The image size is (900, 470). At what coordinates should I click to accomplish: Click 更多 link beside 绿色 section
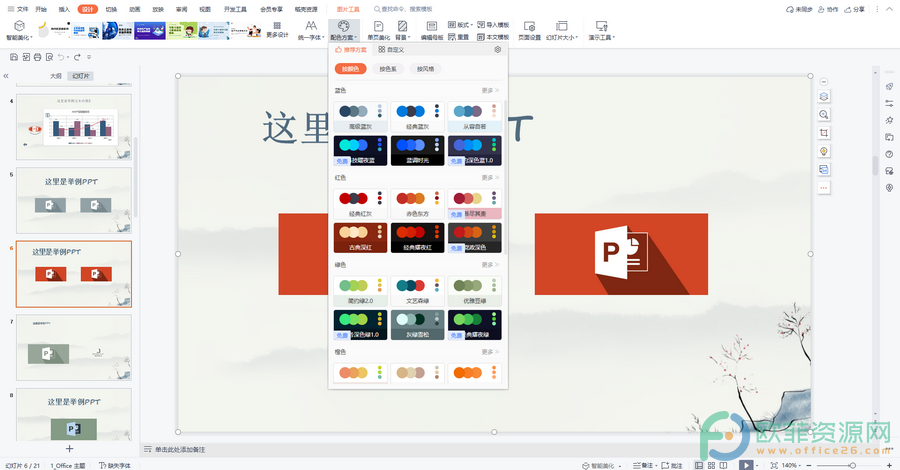(490, 265)
